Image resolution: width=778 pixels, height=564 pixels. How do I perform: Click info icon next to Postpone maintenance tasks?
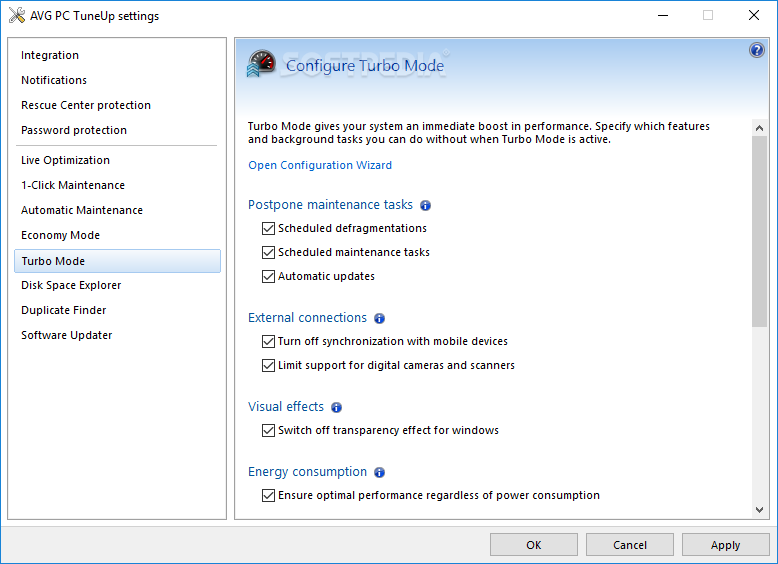click(425, 205)
